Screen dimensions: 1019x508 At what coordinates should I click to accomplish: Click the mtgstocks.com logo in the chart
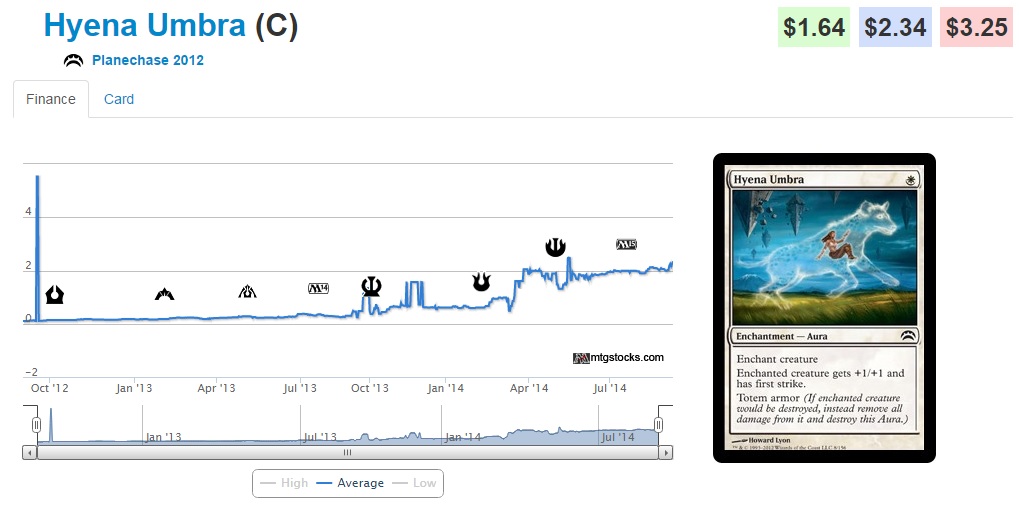(618, 357)
